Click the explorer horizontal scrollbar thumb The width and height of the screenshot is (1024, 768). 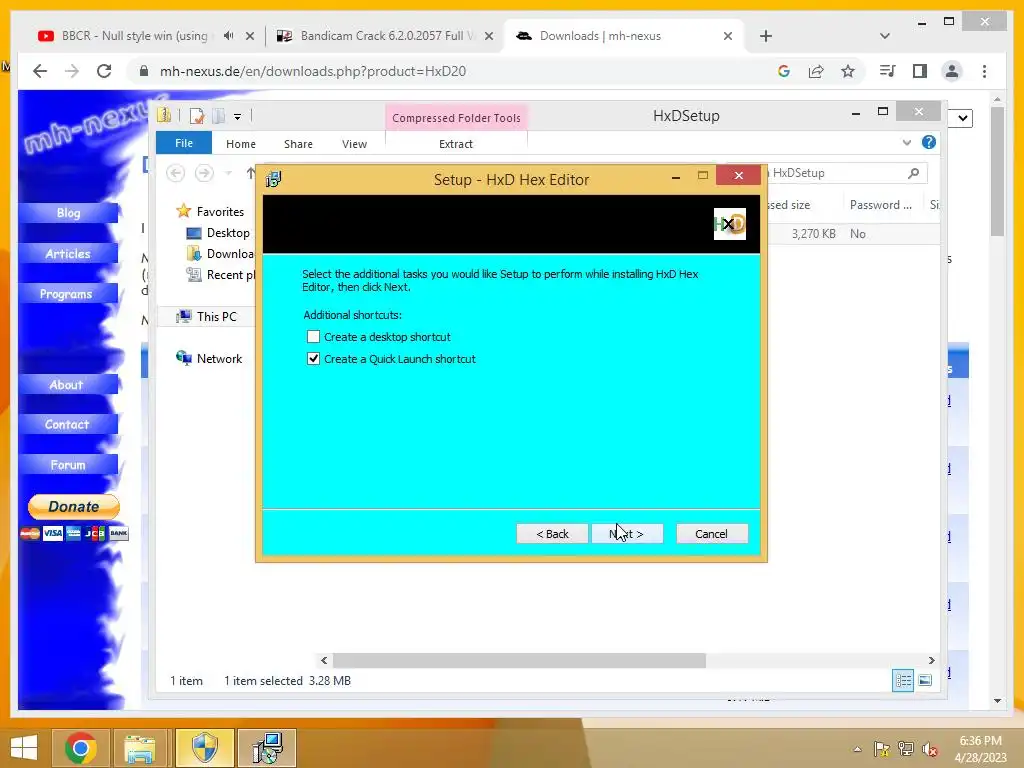point(519,660)
